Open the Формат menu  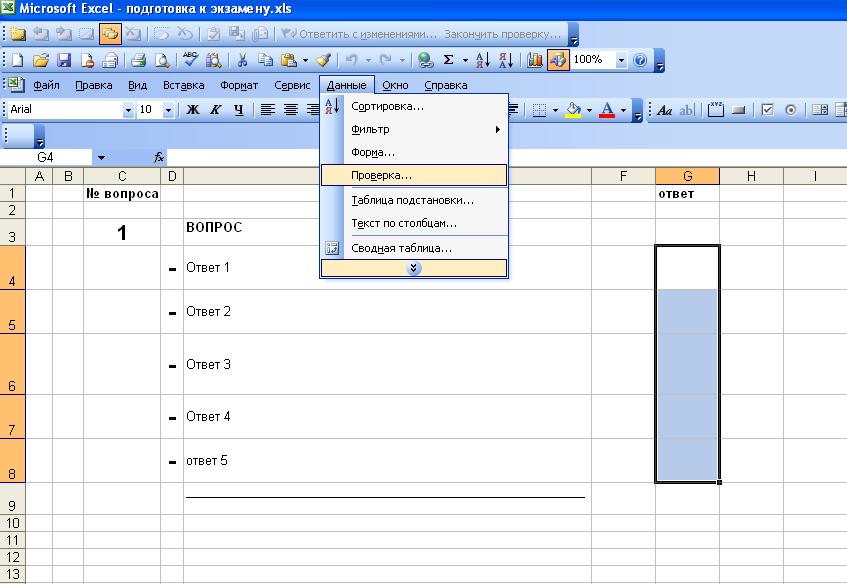239,85
